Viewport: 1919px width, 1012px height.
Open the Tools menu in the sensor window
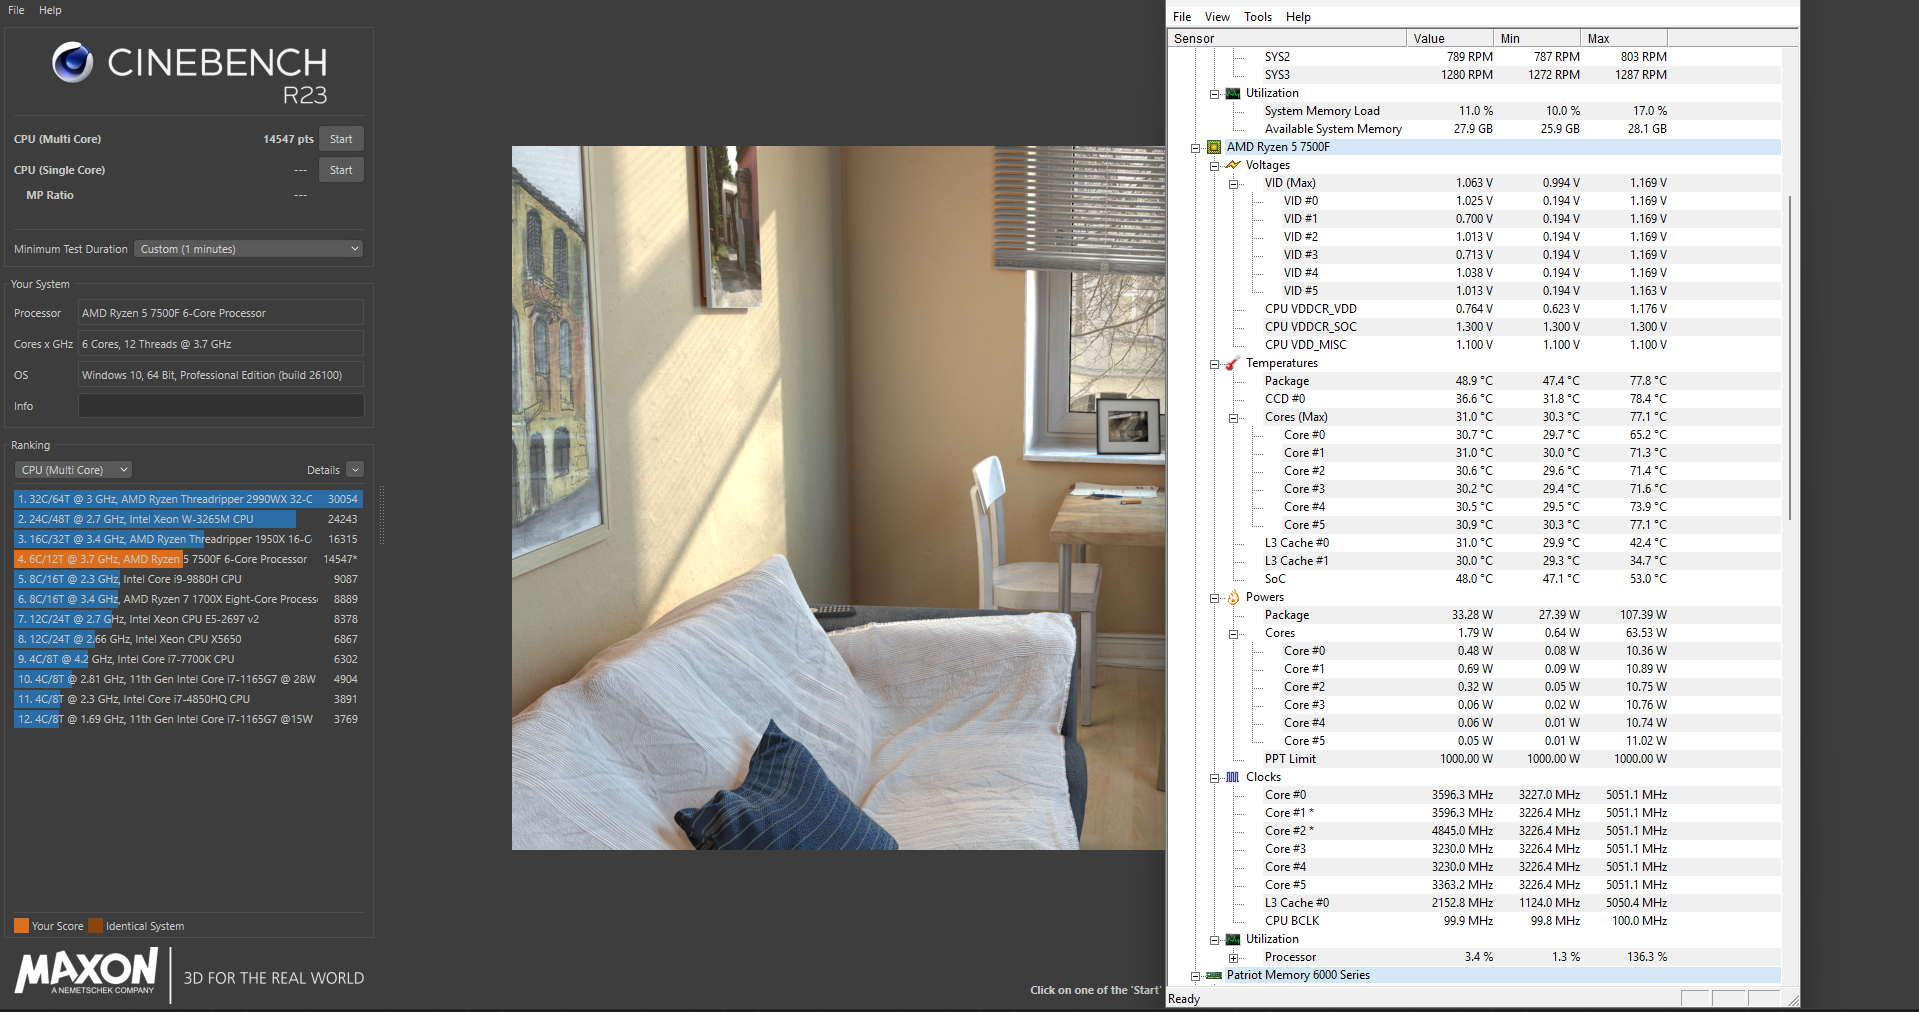pyautogui.click(x=1258, y=17)
